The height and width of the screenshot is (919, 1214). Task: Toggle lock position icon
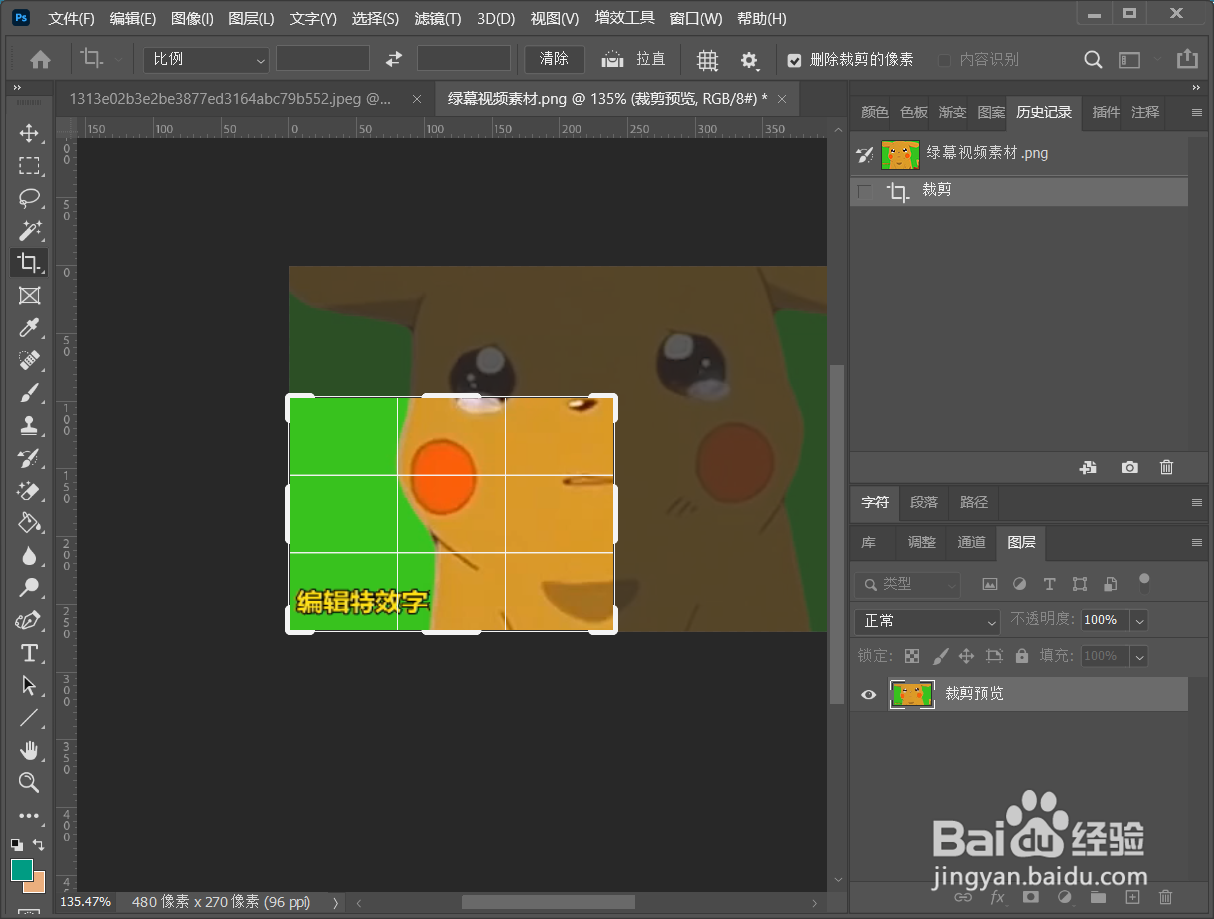[966, 656]
